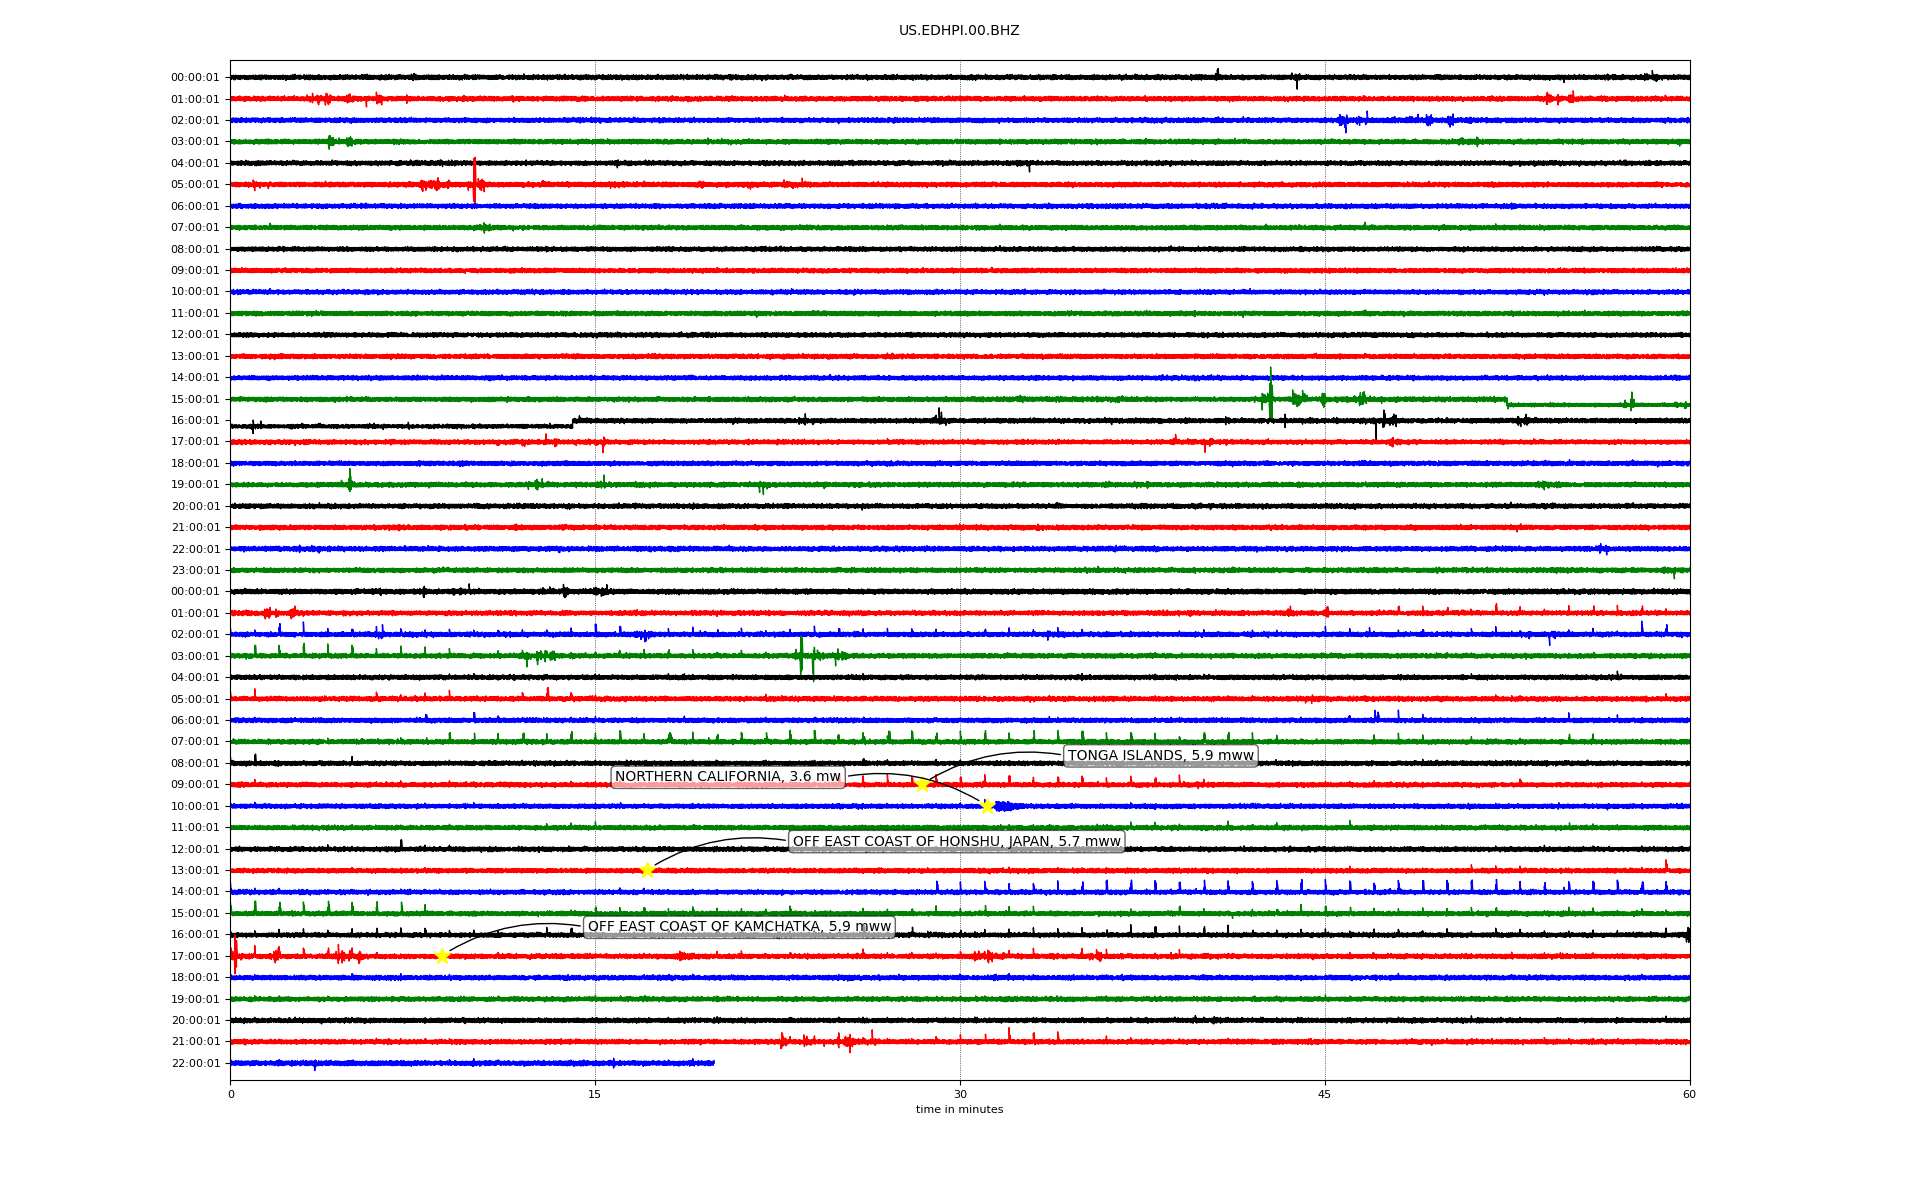Click the Tonga Islands earthquake star marker
1920x1200 pixels.
point(922,785)
